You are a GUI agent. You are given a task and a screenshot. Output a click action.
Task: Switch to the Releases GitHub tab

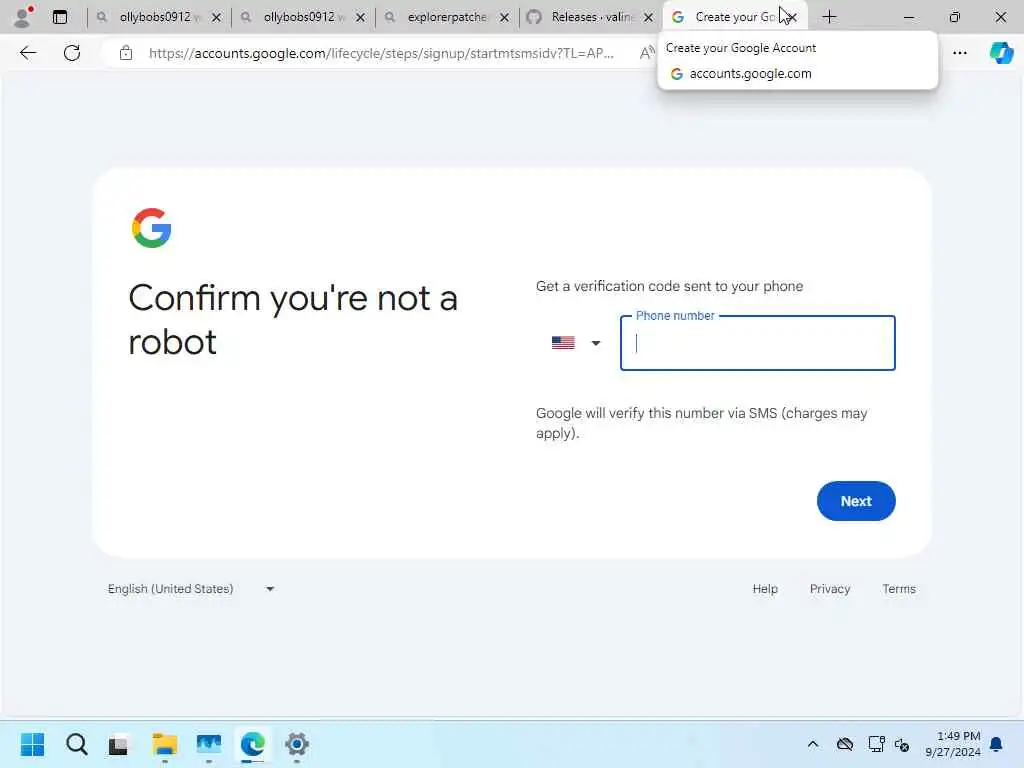(x=590, y=17)
